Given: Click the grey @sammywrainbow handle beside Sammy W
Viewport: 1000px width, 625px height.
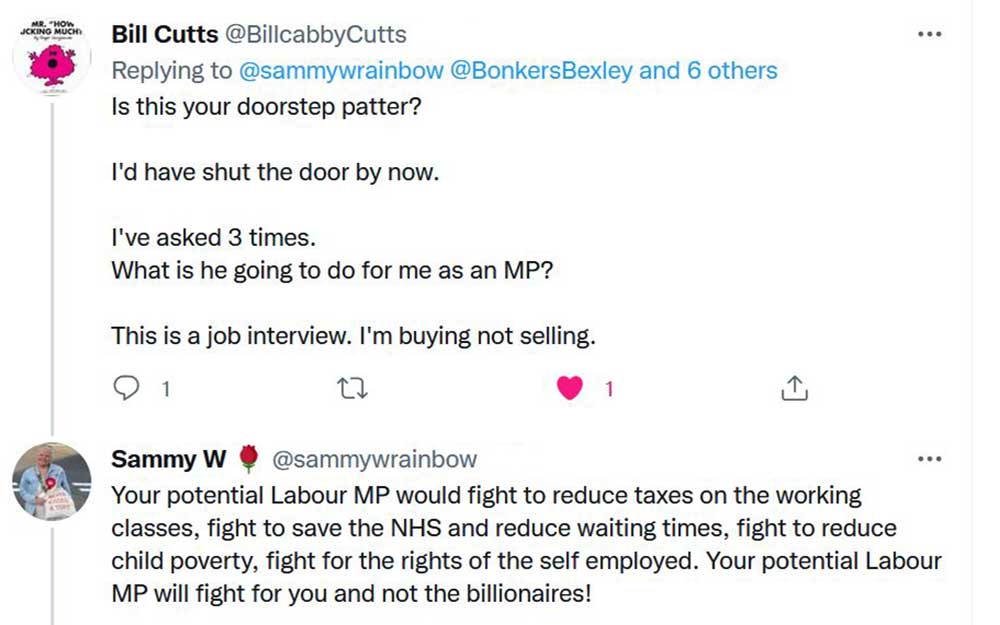Looking at the screenshot, I should (375, 459).
